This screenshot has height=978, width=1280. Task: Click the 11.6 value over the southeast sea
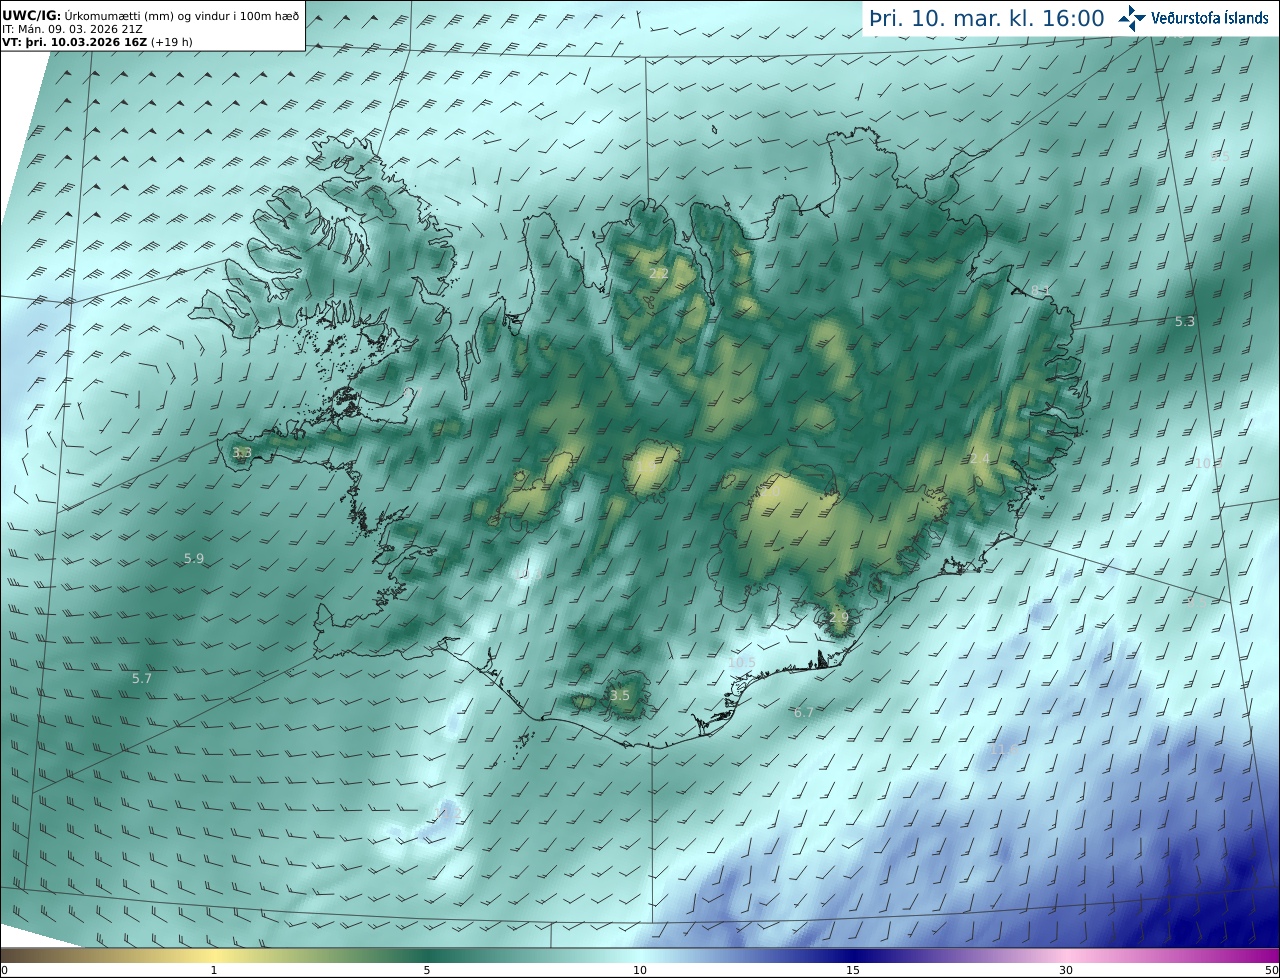1003,749
